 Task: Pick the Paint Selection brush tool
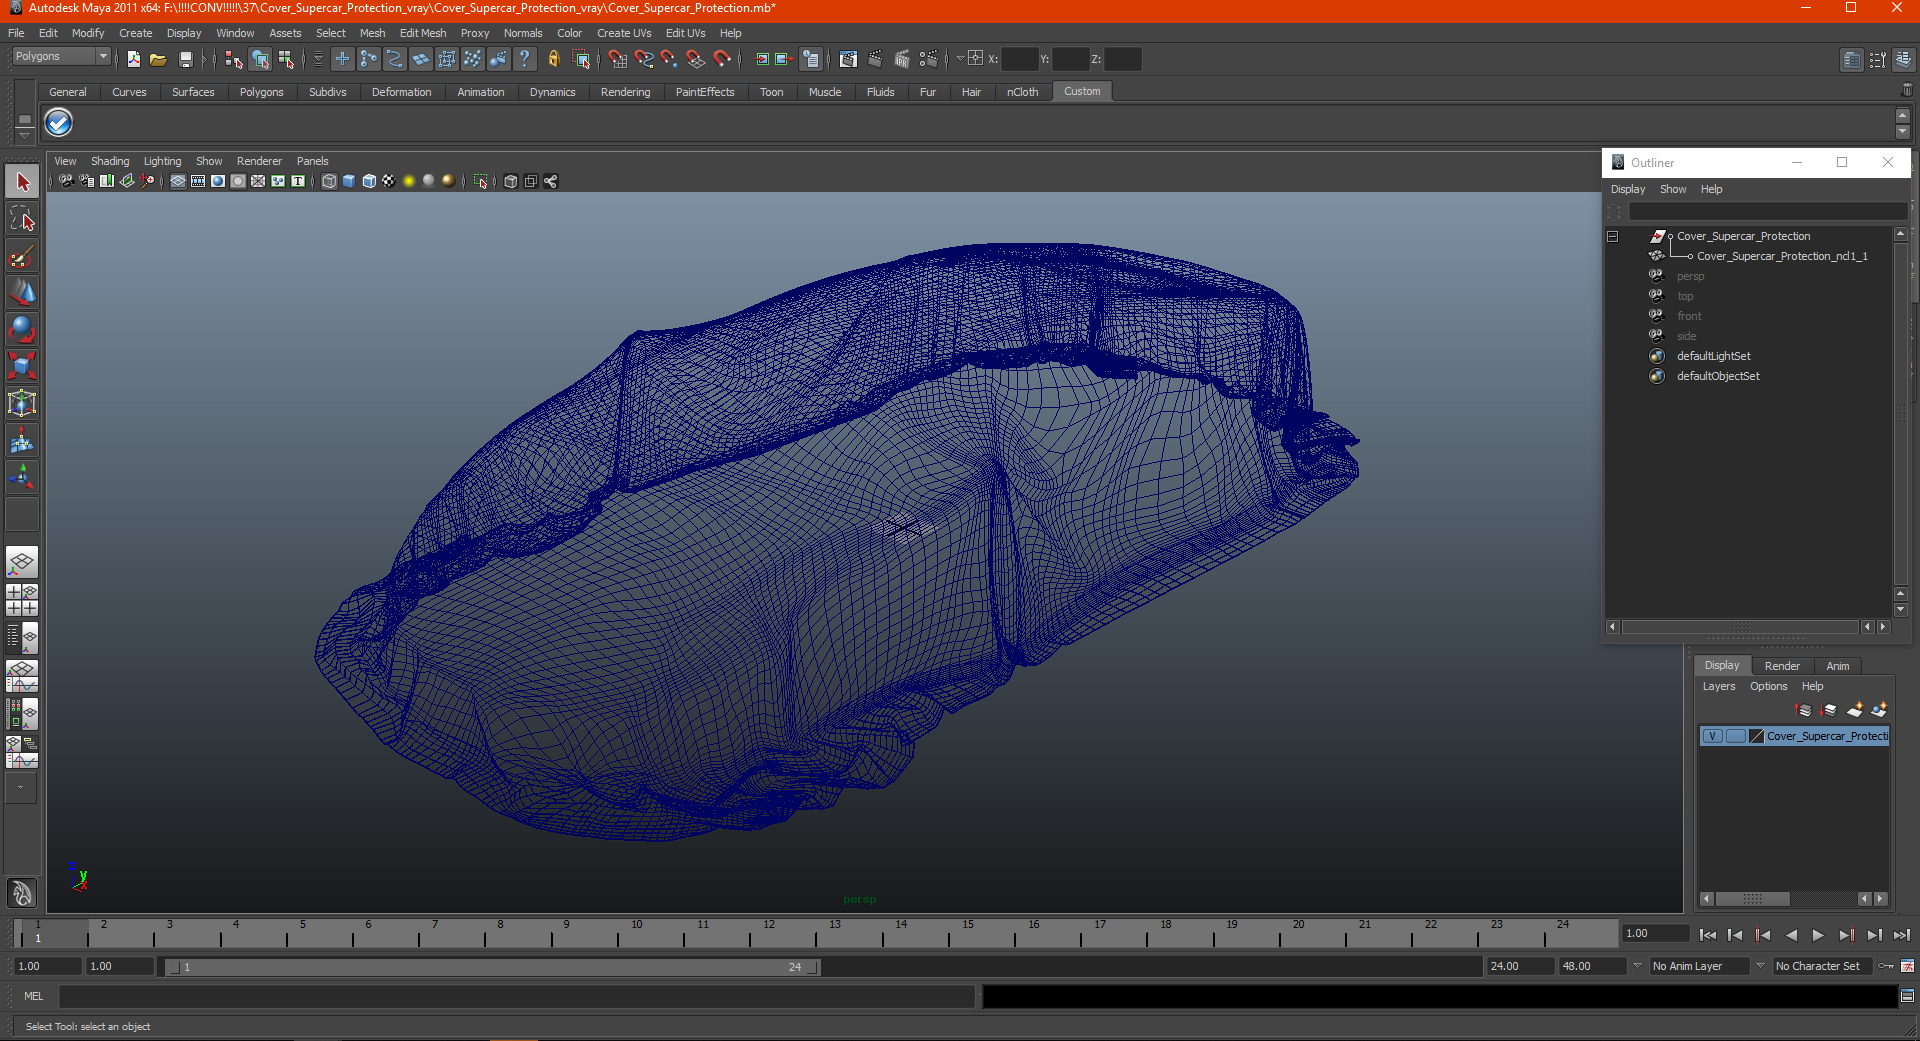[22, 256]
